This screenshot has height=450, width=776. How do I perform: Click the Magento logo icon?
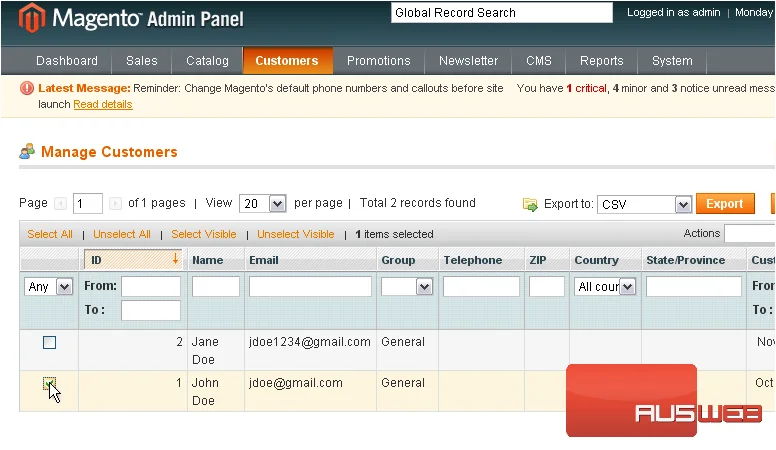coord(32,18)
